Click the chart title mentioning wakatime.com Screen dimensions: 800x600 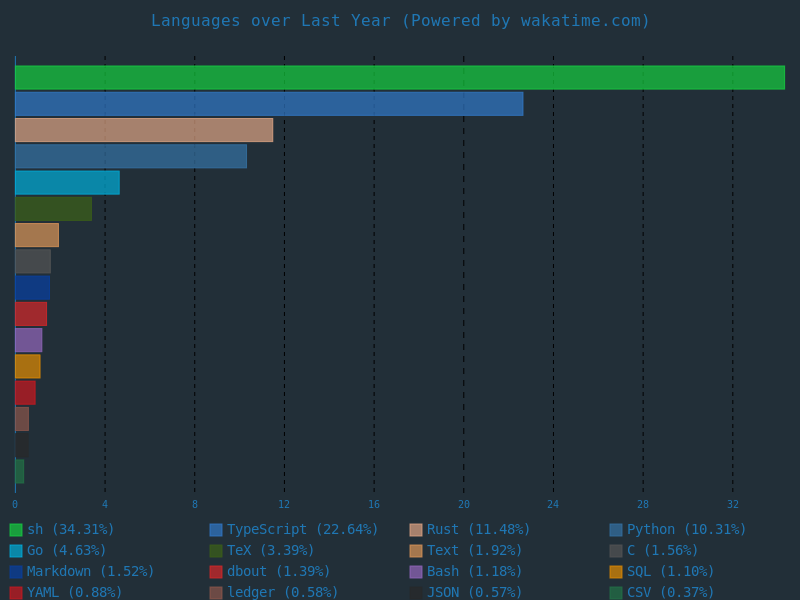(x=400, y=21)
